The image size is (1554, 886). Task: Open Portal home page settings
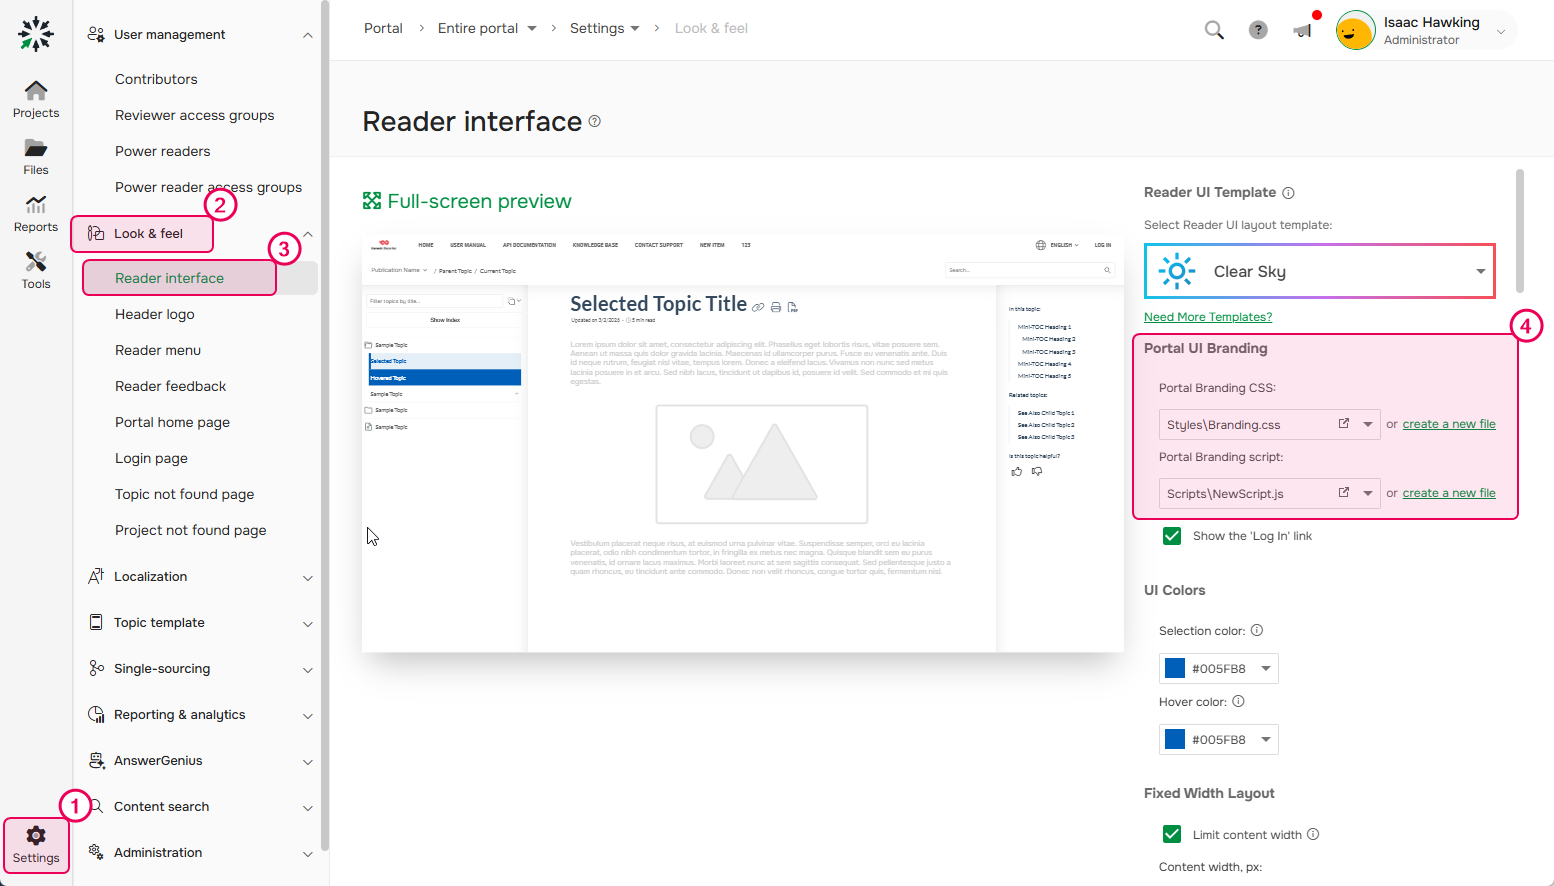172,422
